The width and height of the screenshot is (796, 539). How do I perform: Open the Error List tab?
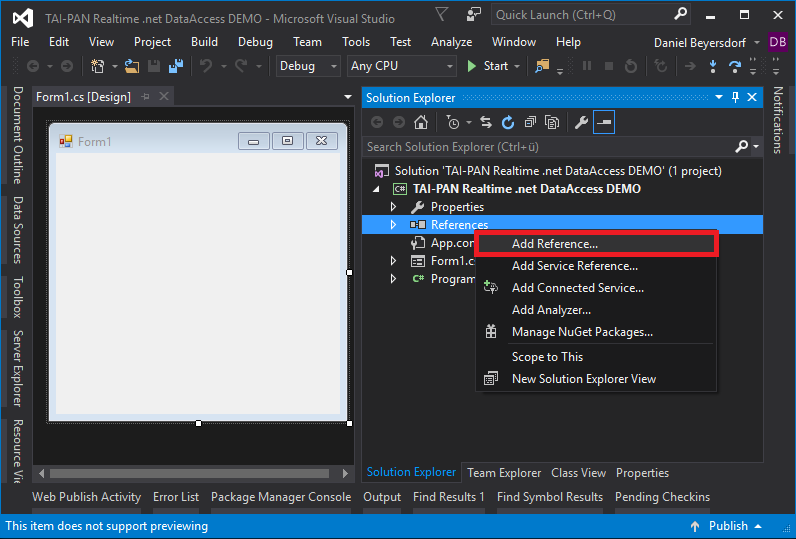[x=176, y=497]
